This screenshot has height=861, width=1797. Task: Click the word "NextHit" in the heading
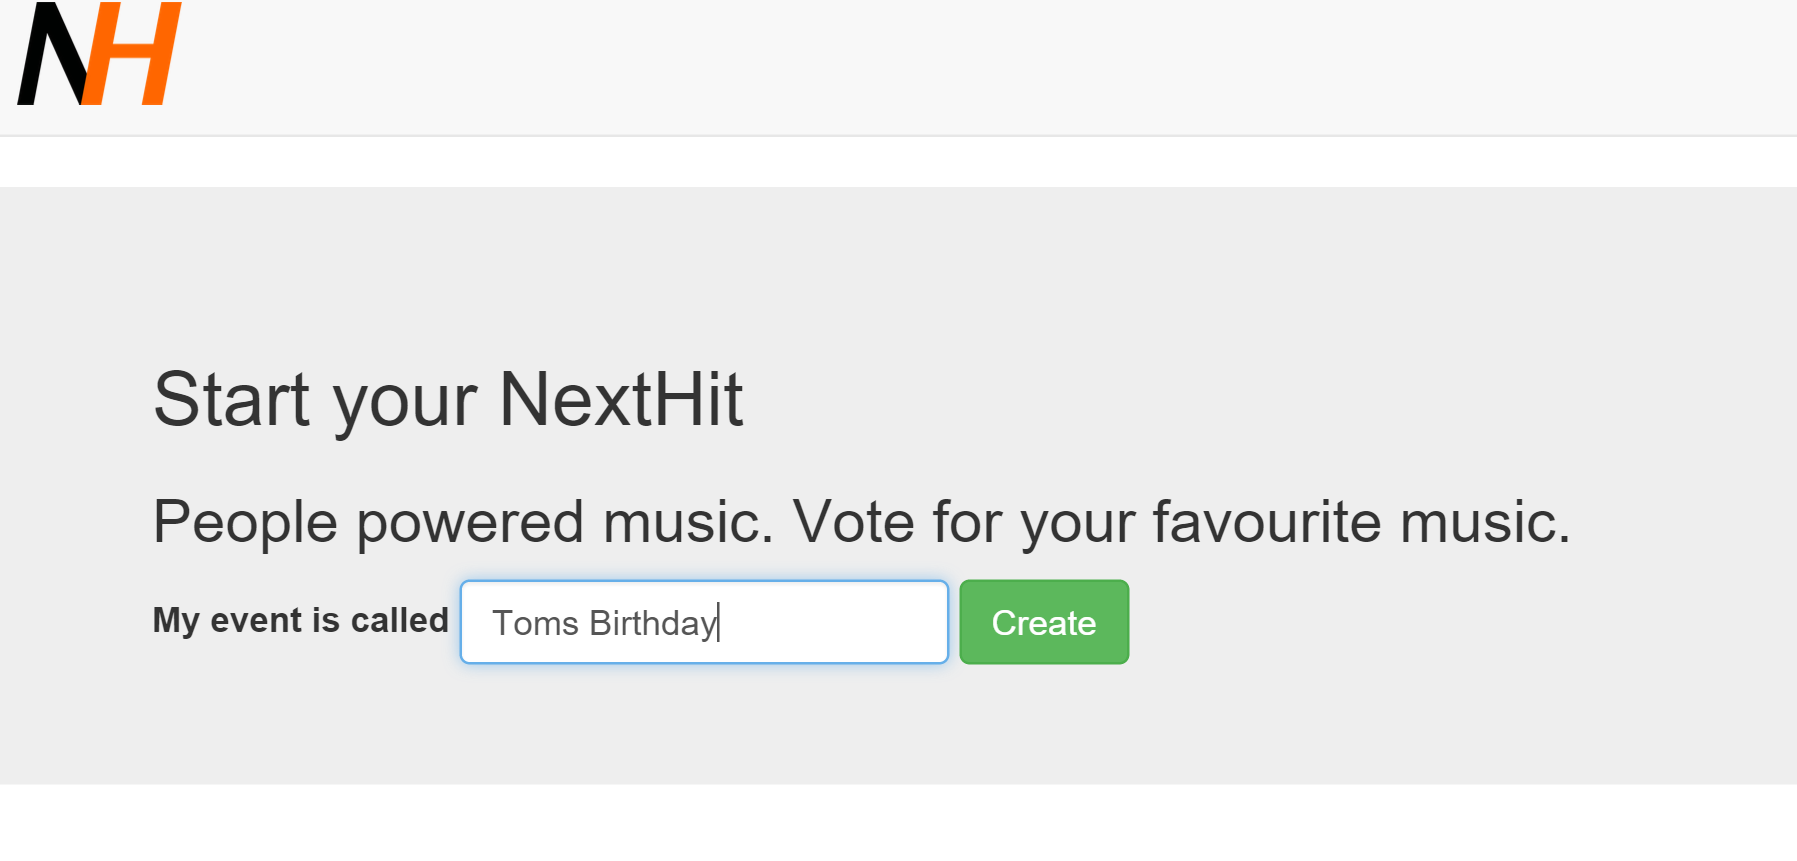tap(620, 400)
